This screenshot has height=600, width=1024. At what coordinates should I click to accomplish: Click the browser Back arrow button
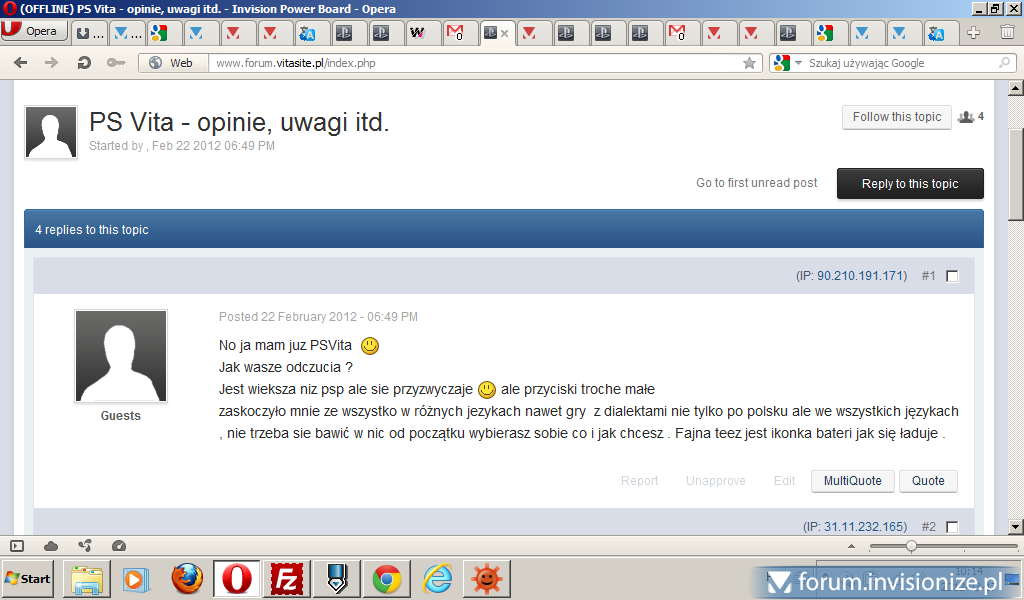point(20,63)
